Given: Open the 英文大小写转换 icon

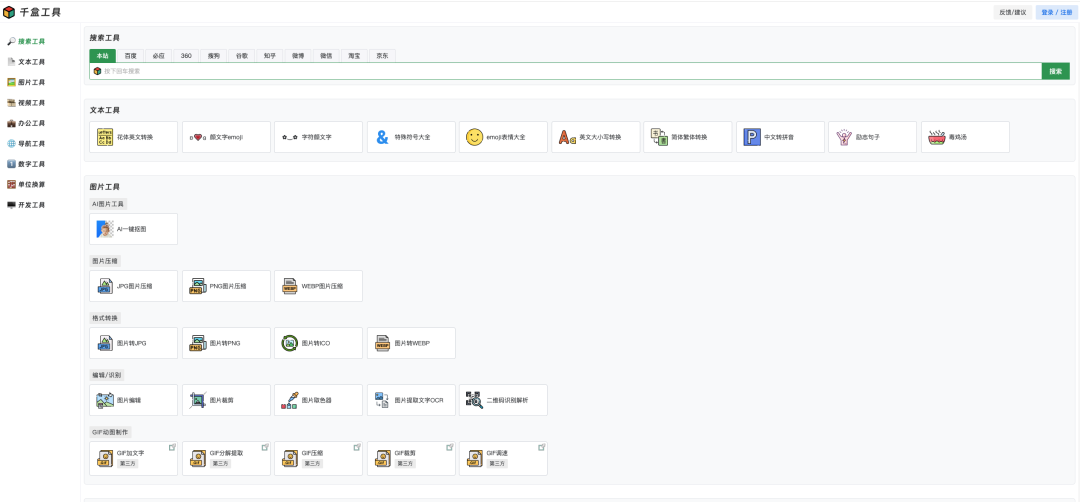Looking at the screenshot, I should [568, 137].
